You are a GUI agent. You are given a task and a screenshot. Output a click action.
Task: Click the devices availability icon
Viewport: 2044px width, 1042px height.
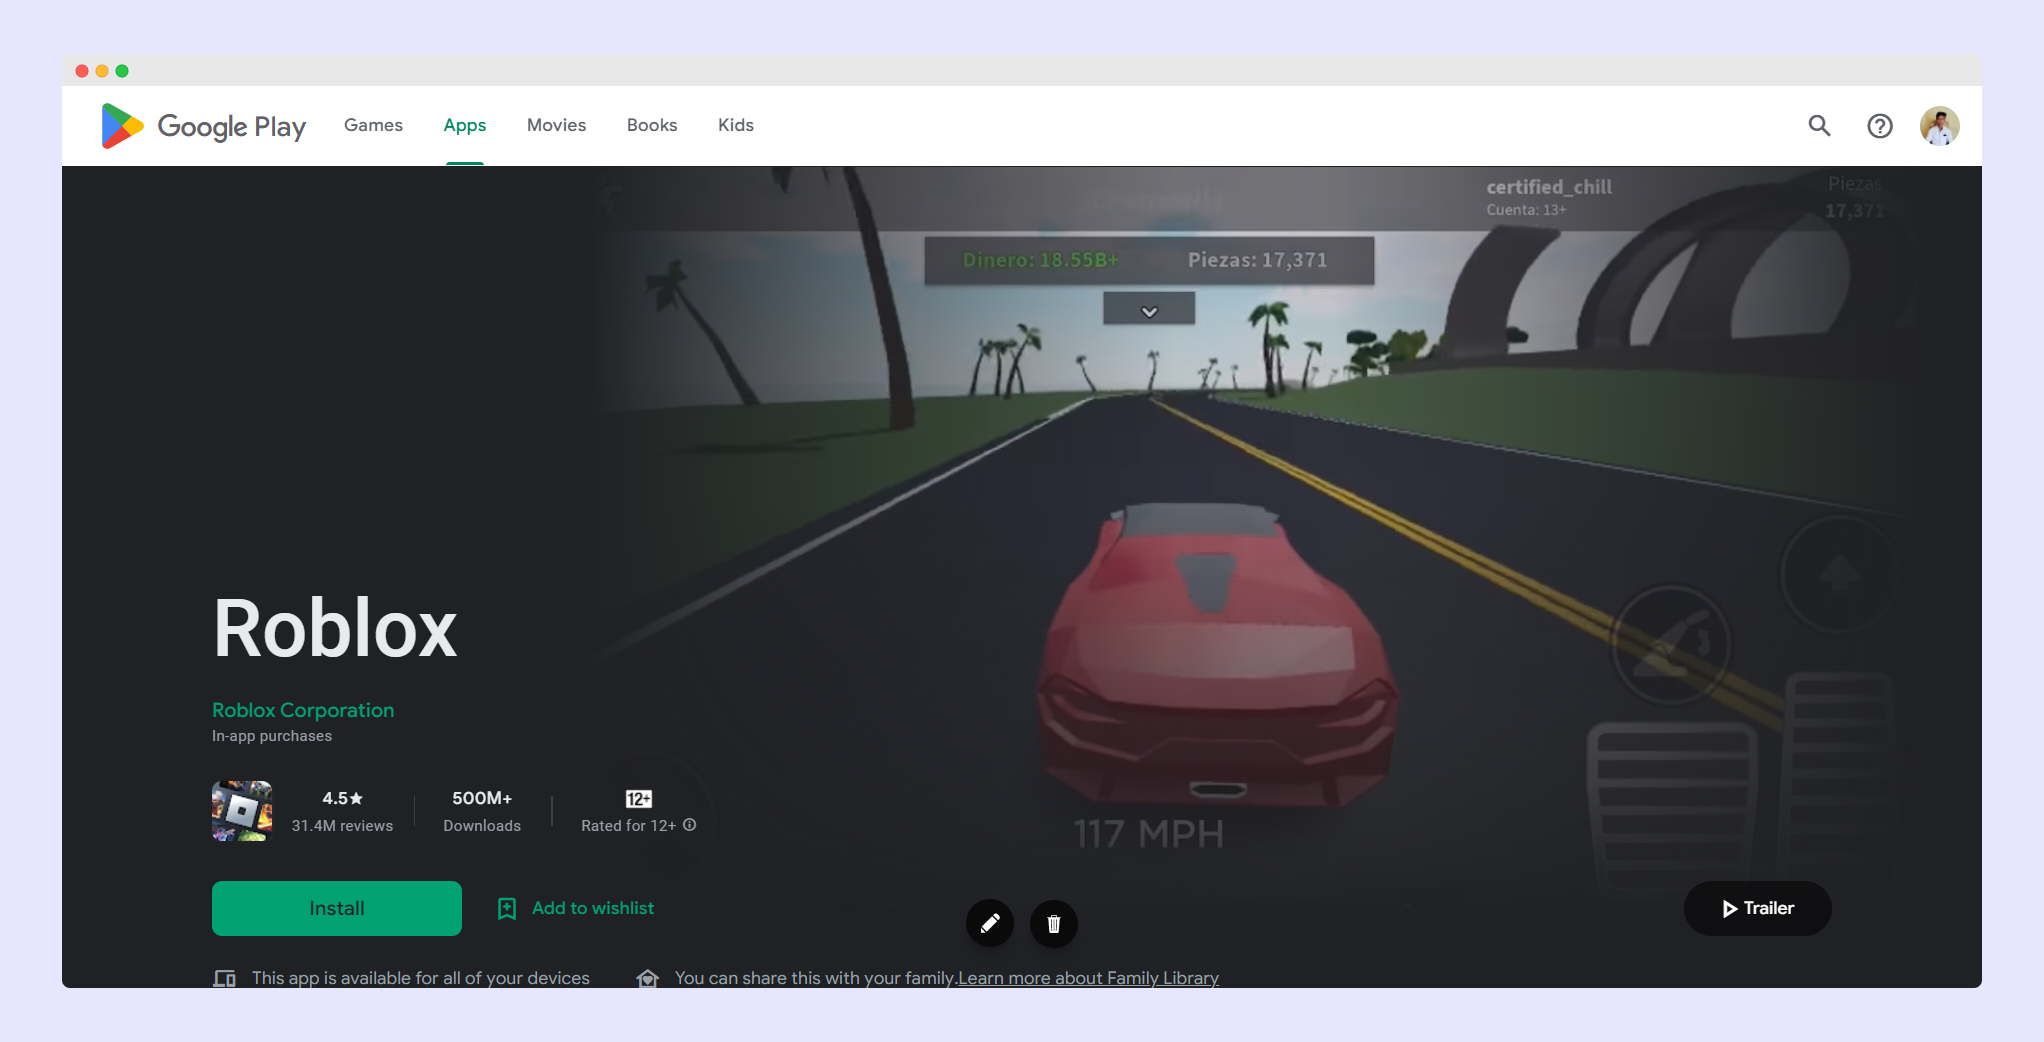pos(225,978)
